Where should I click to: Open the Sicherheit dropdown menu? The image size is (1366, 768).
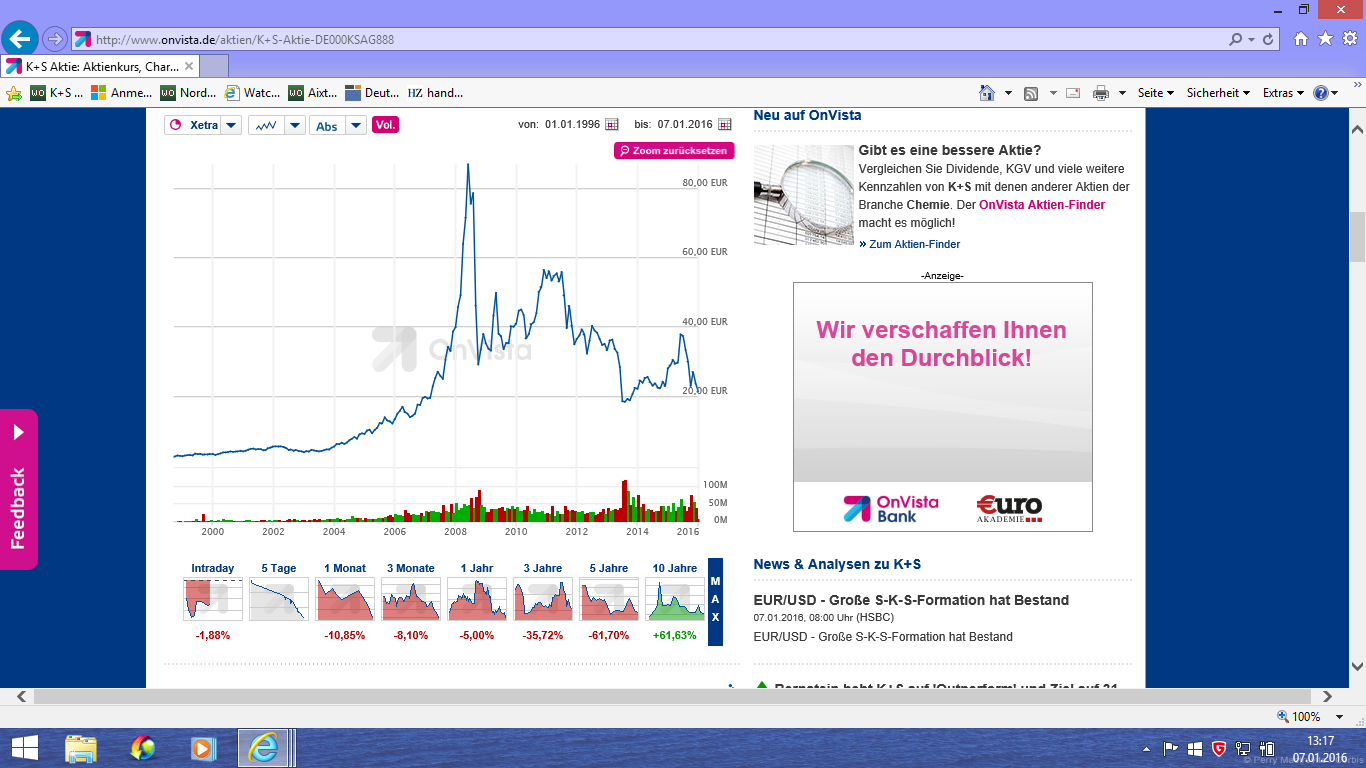1218,93
